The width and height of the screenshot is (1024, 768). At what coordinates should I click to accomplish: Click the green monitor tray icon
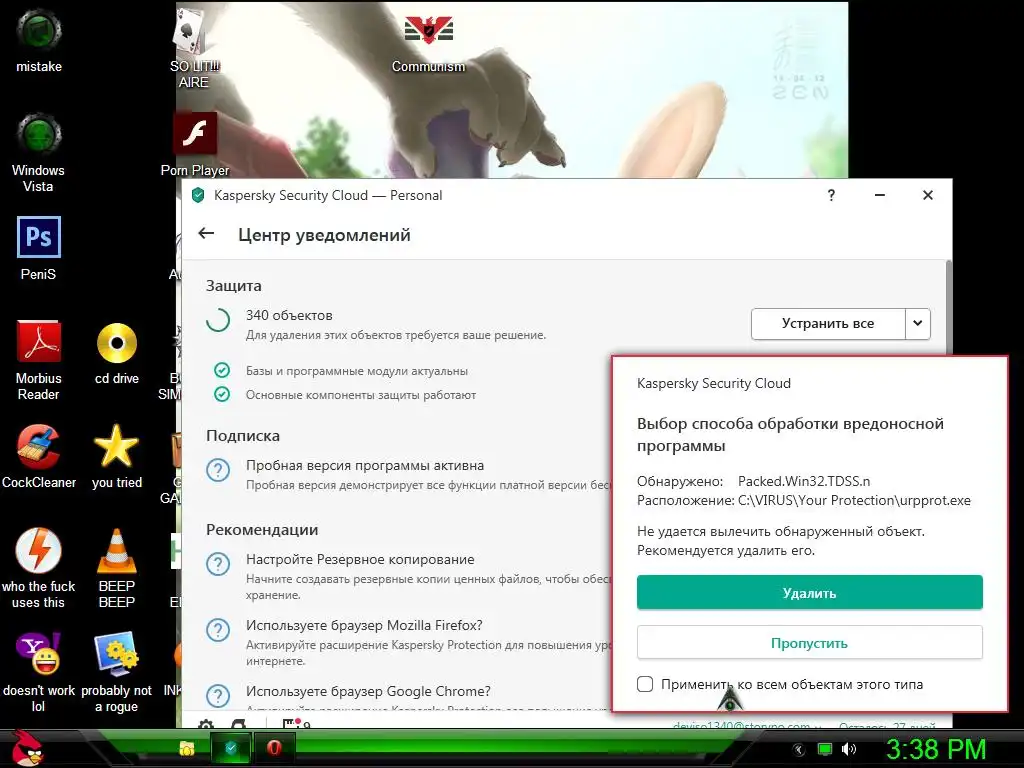click(825, 749)
